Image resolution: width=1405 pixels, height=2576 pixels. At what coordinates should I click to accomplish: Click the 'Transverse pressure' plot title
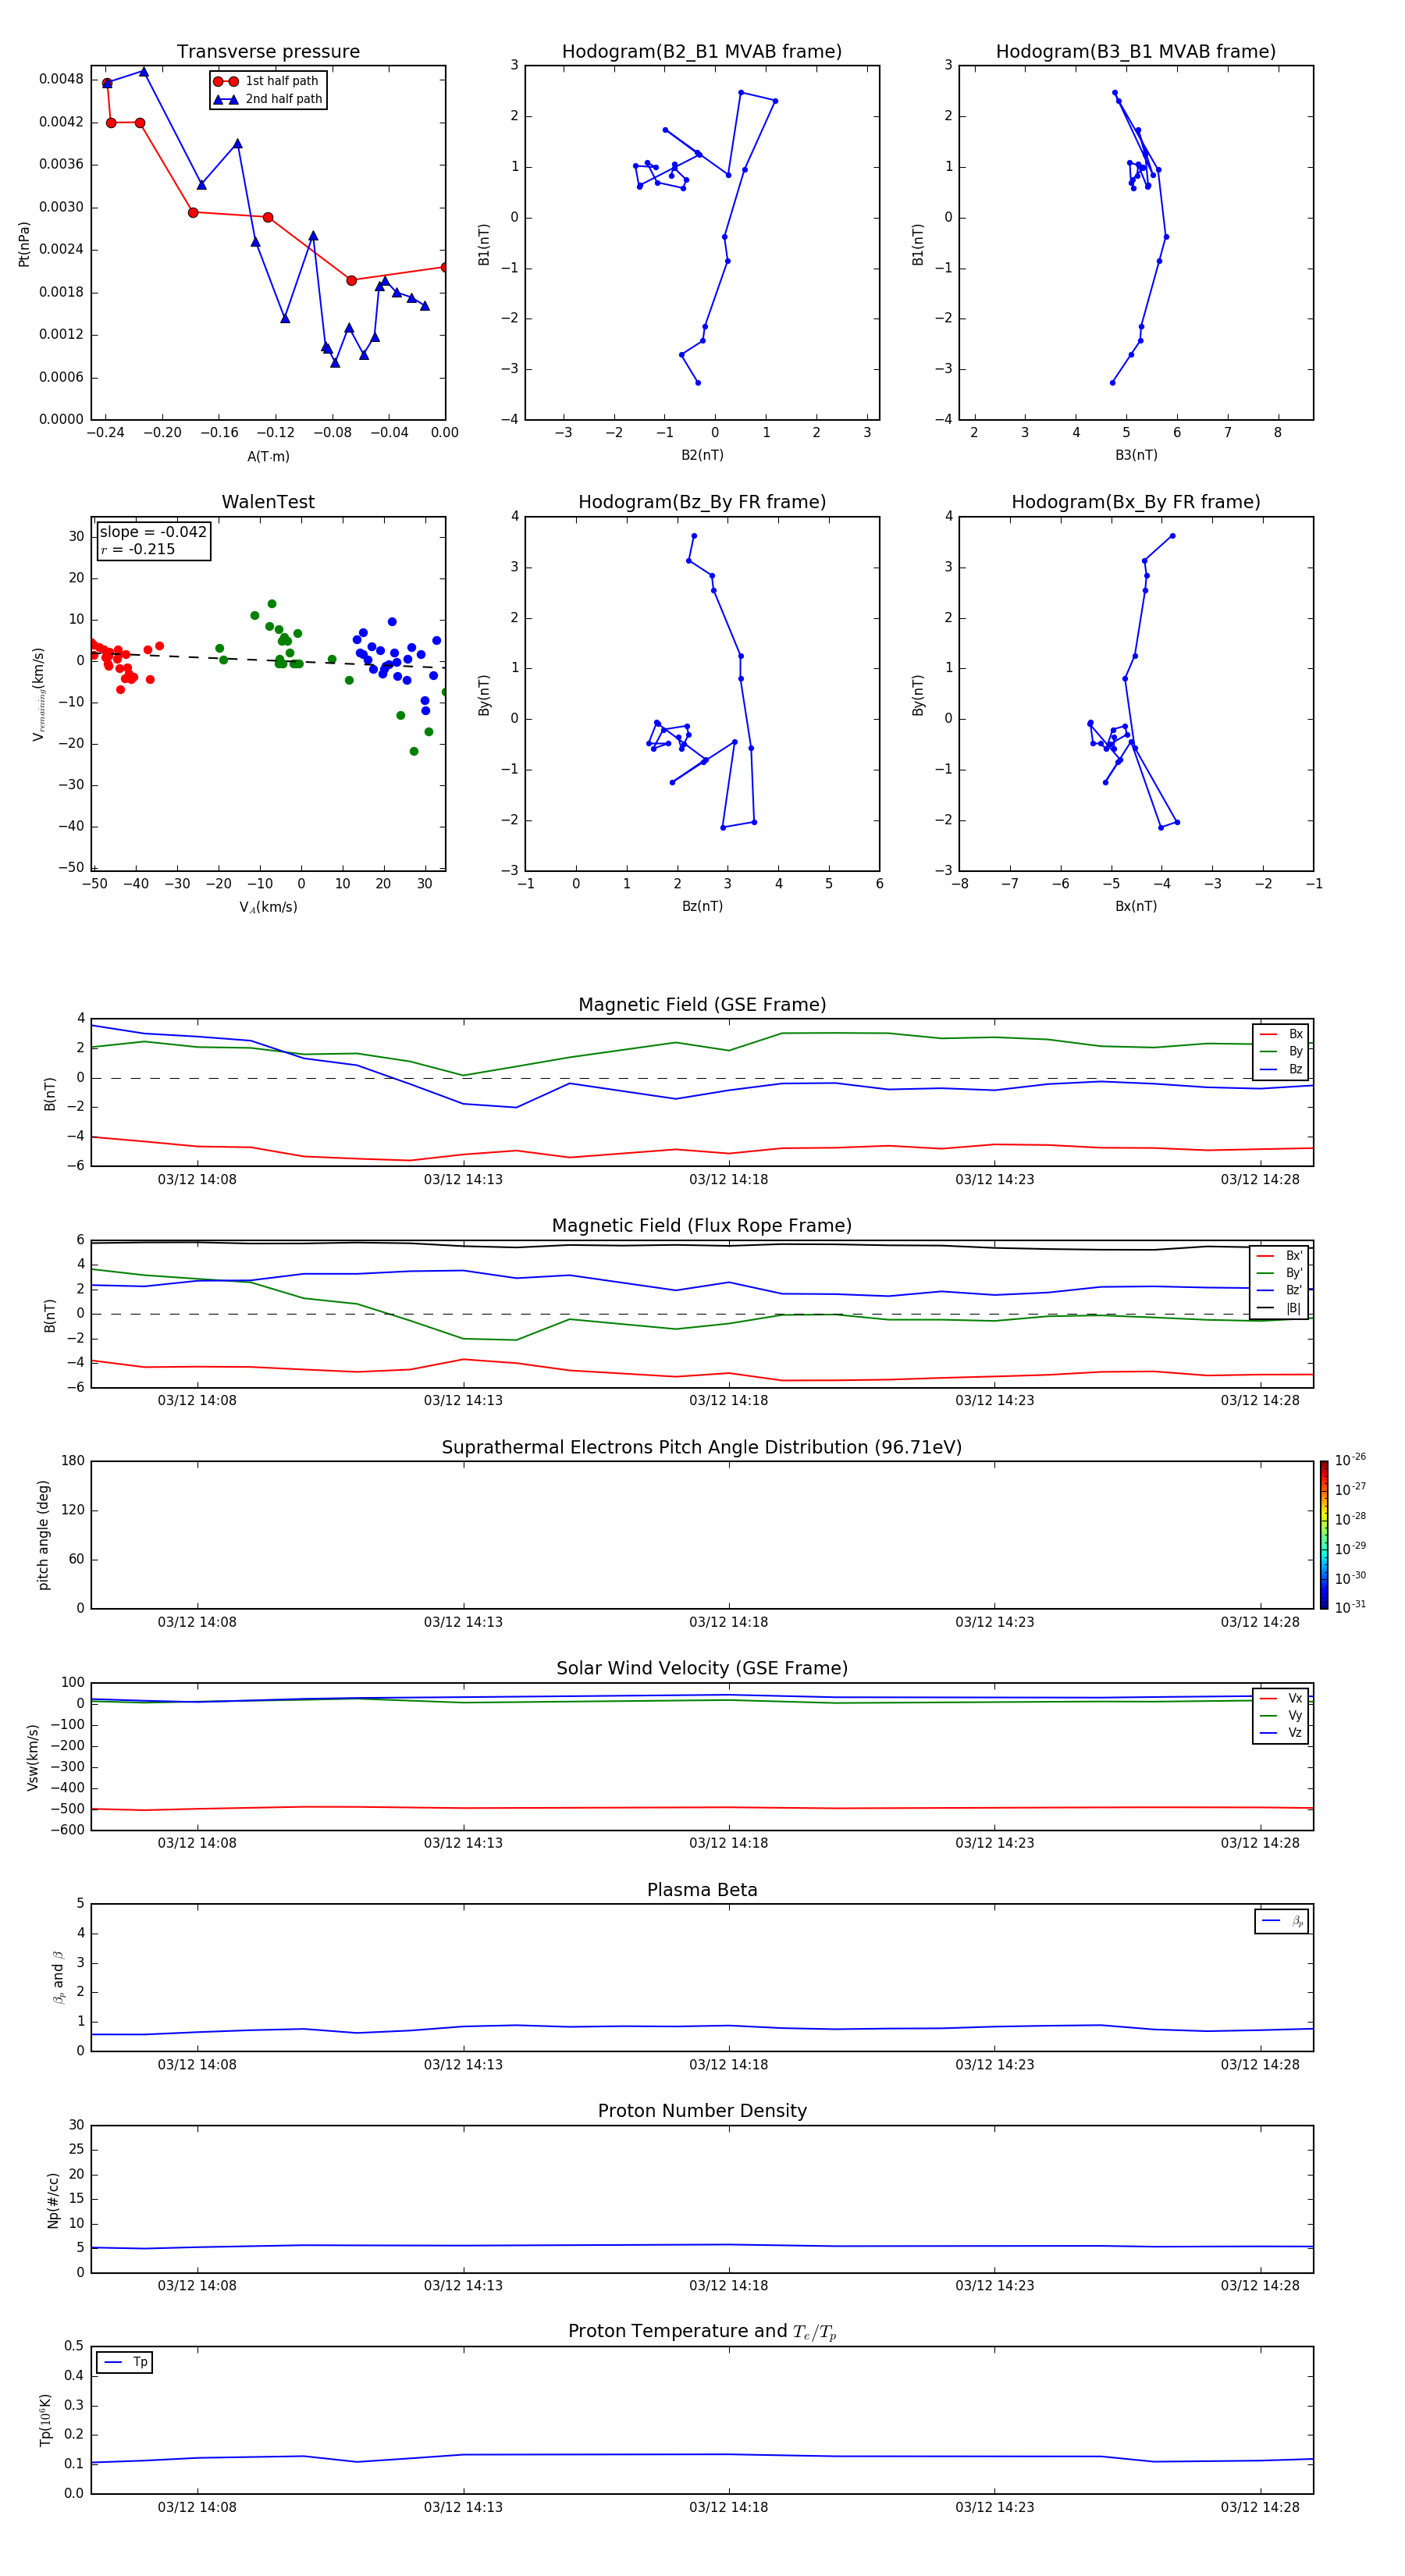[268, 51]
